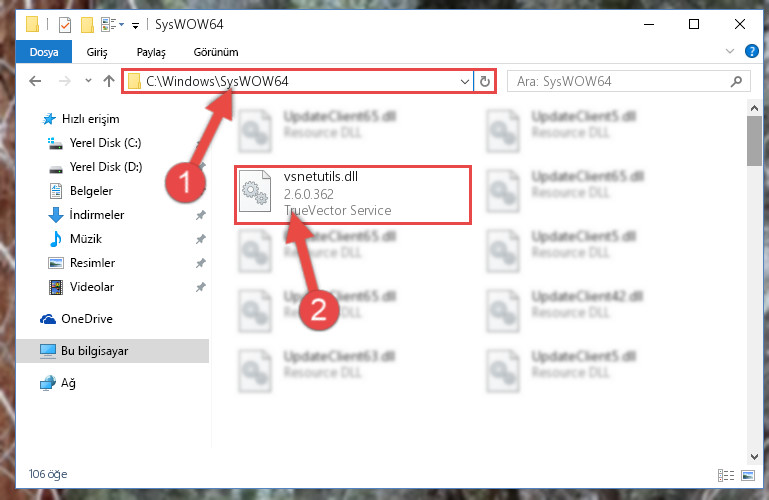The height and width of the screenshot is (500, 769).
Task: Select the vsnetutils.dll file
Action: (x=353, y=195)
